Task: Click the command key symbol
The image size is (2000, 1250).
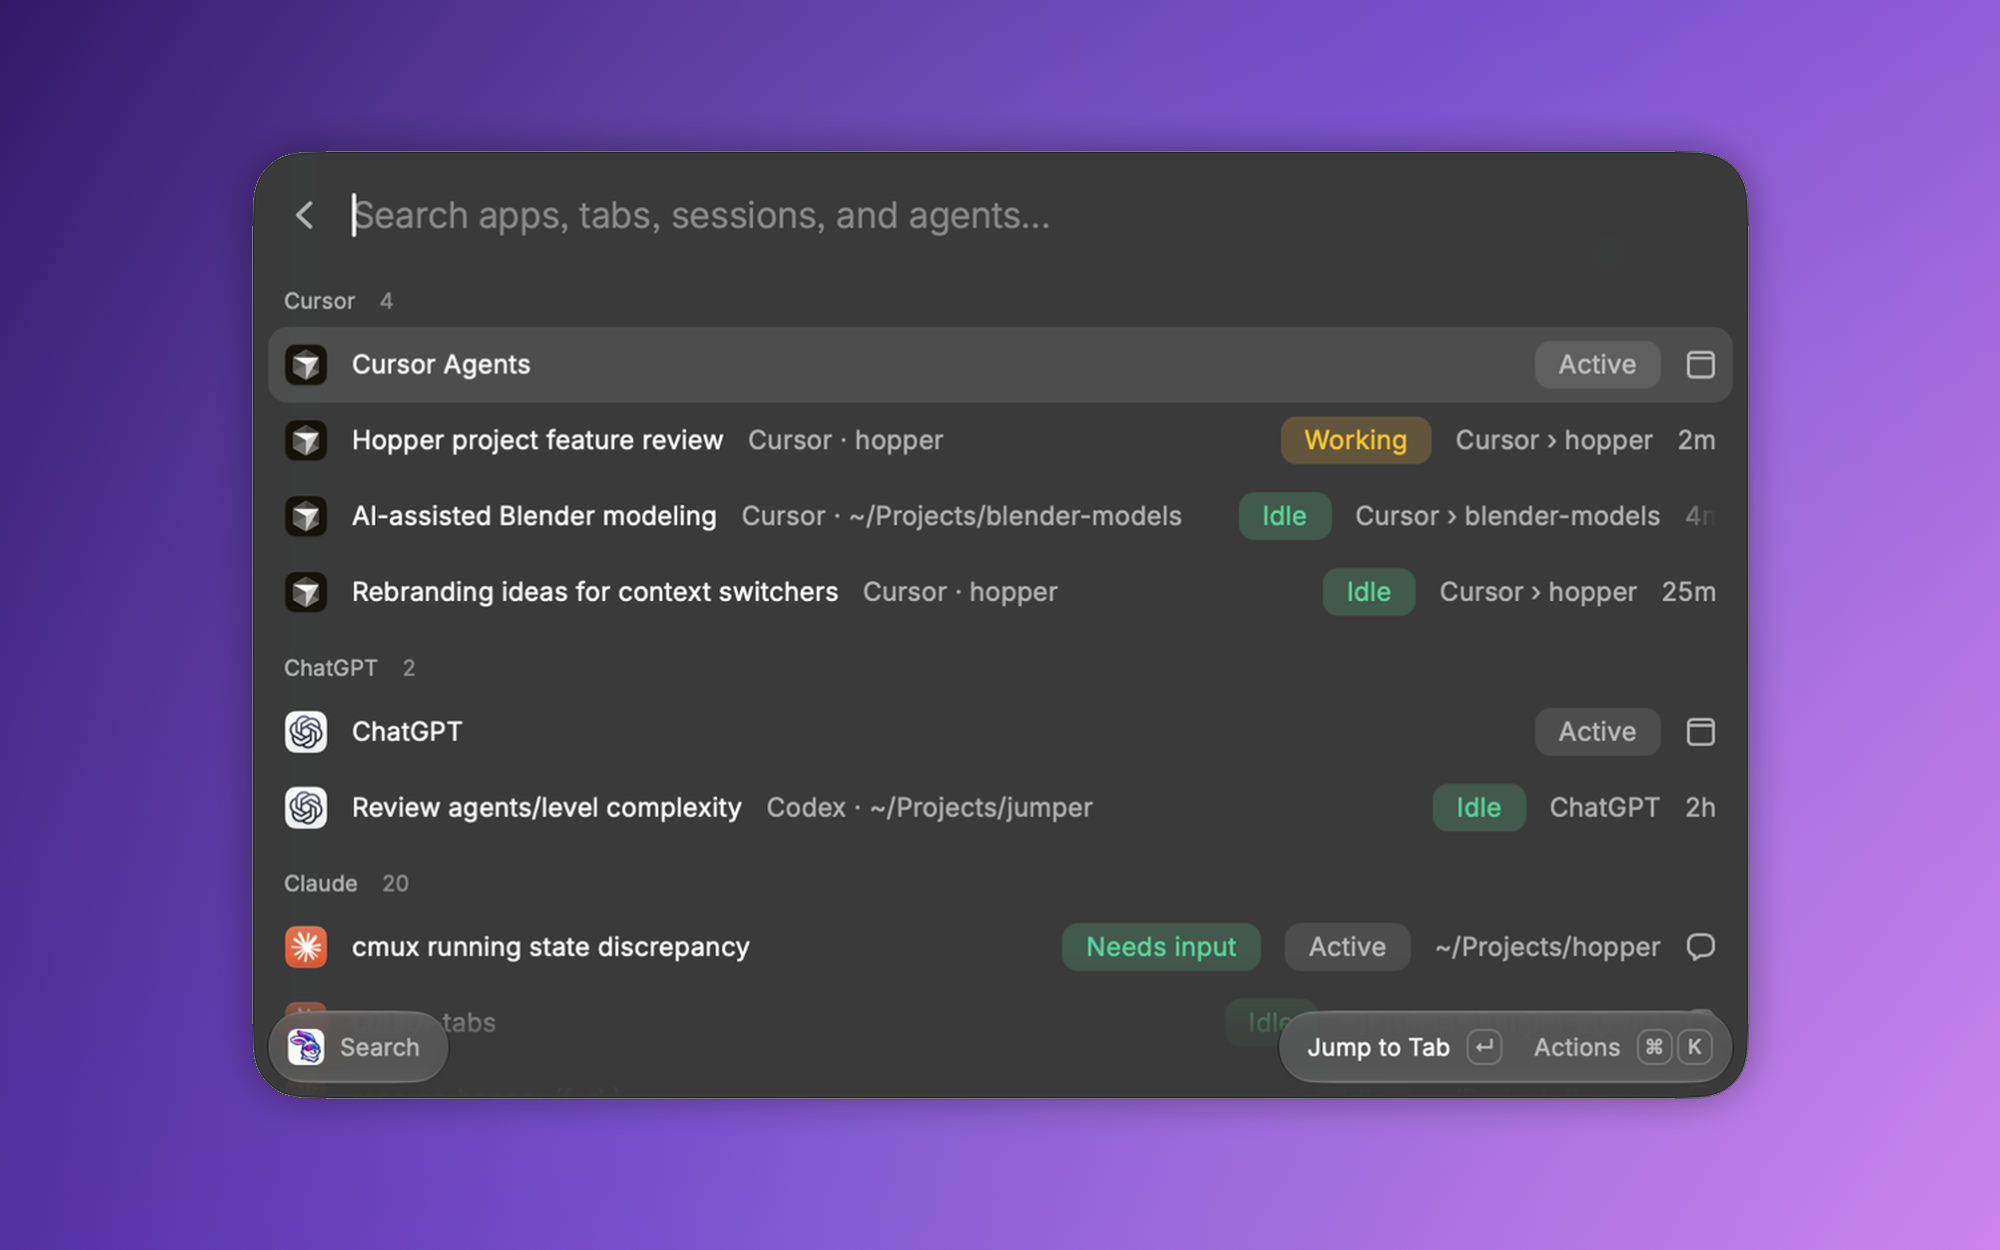Action: point(1654,1047)
